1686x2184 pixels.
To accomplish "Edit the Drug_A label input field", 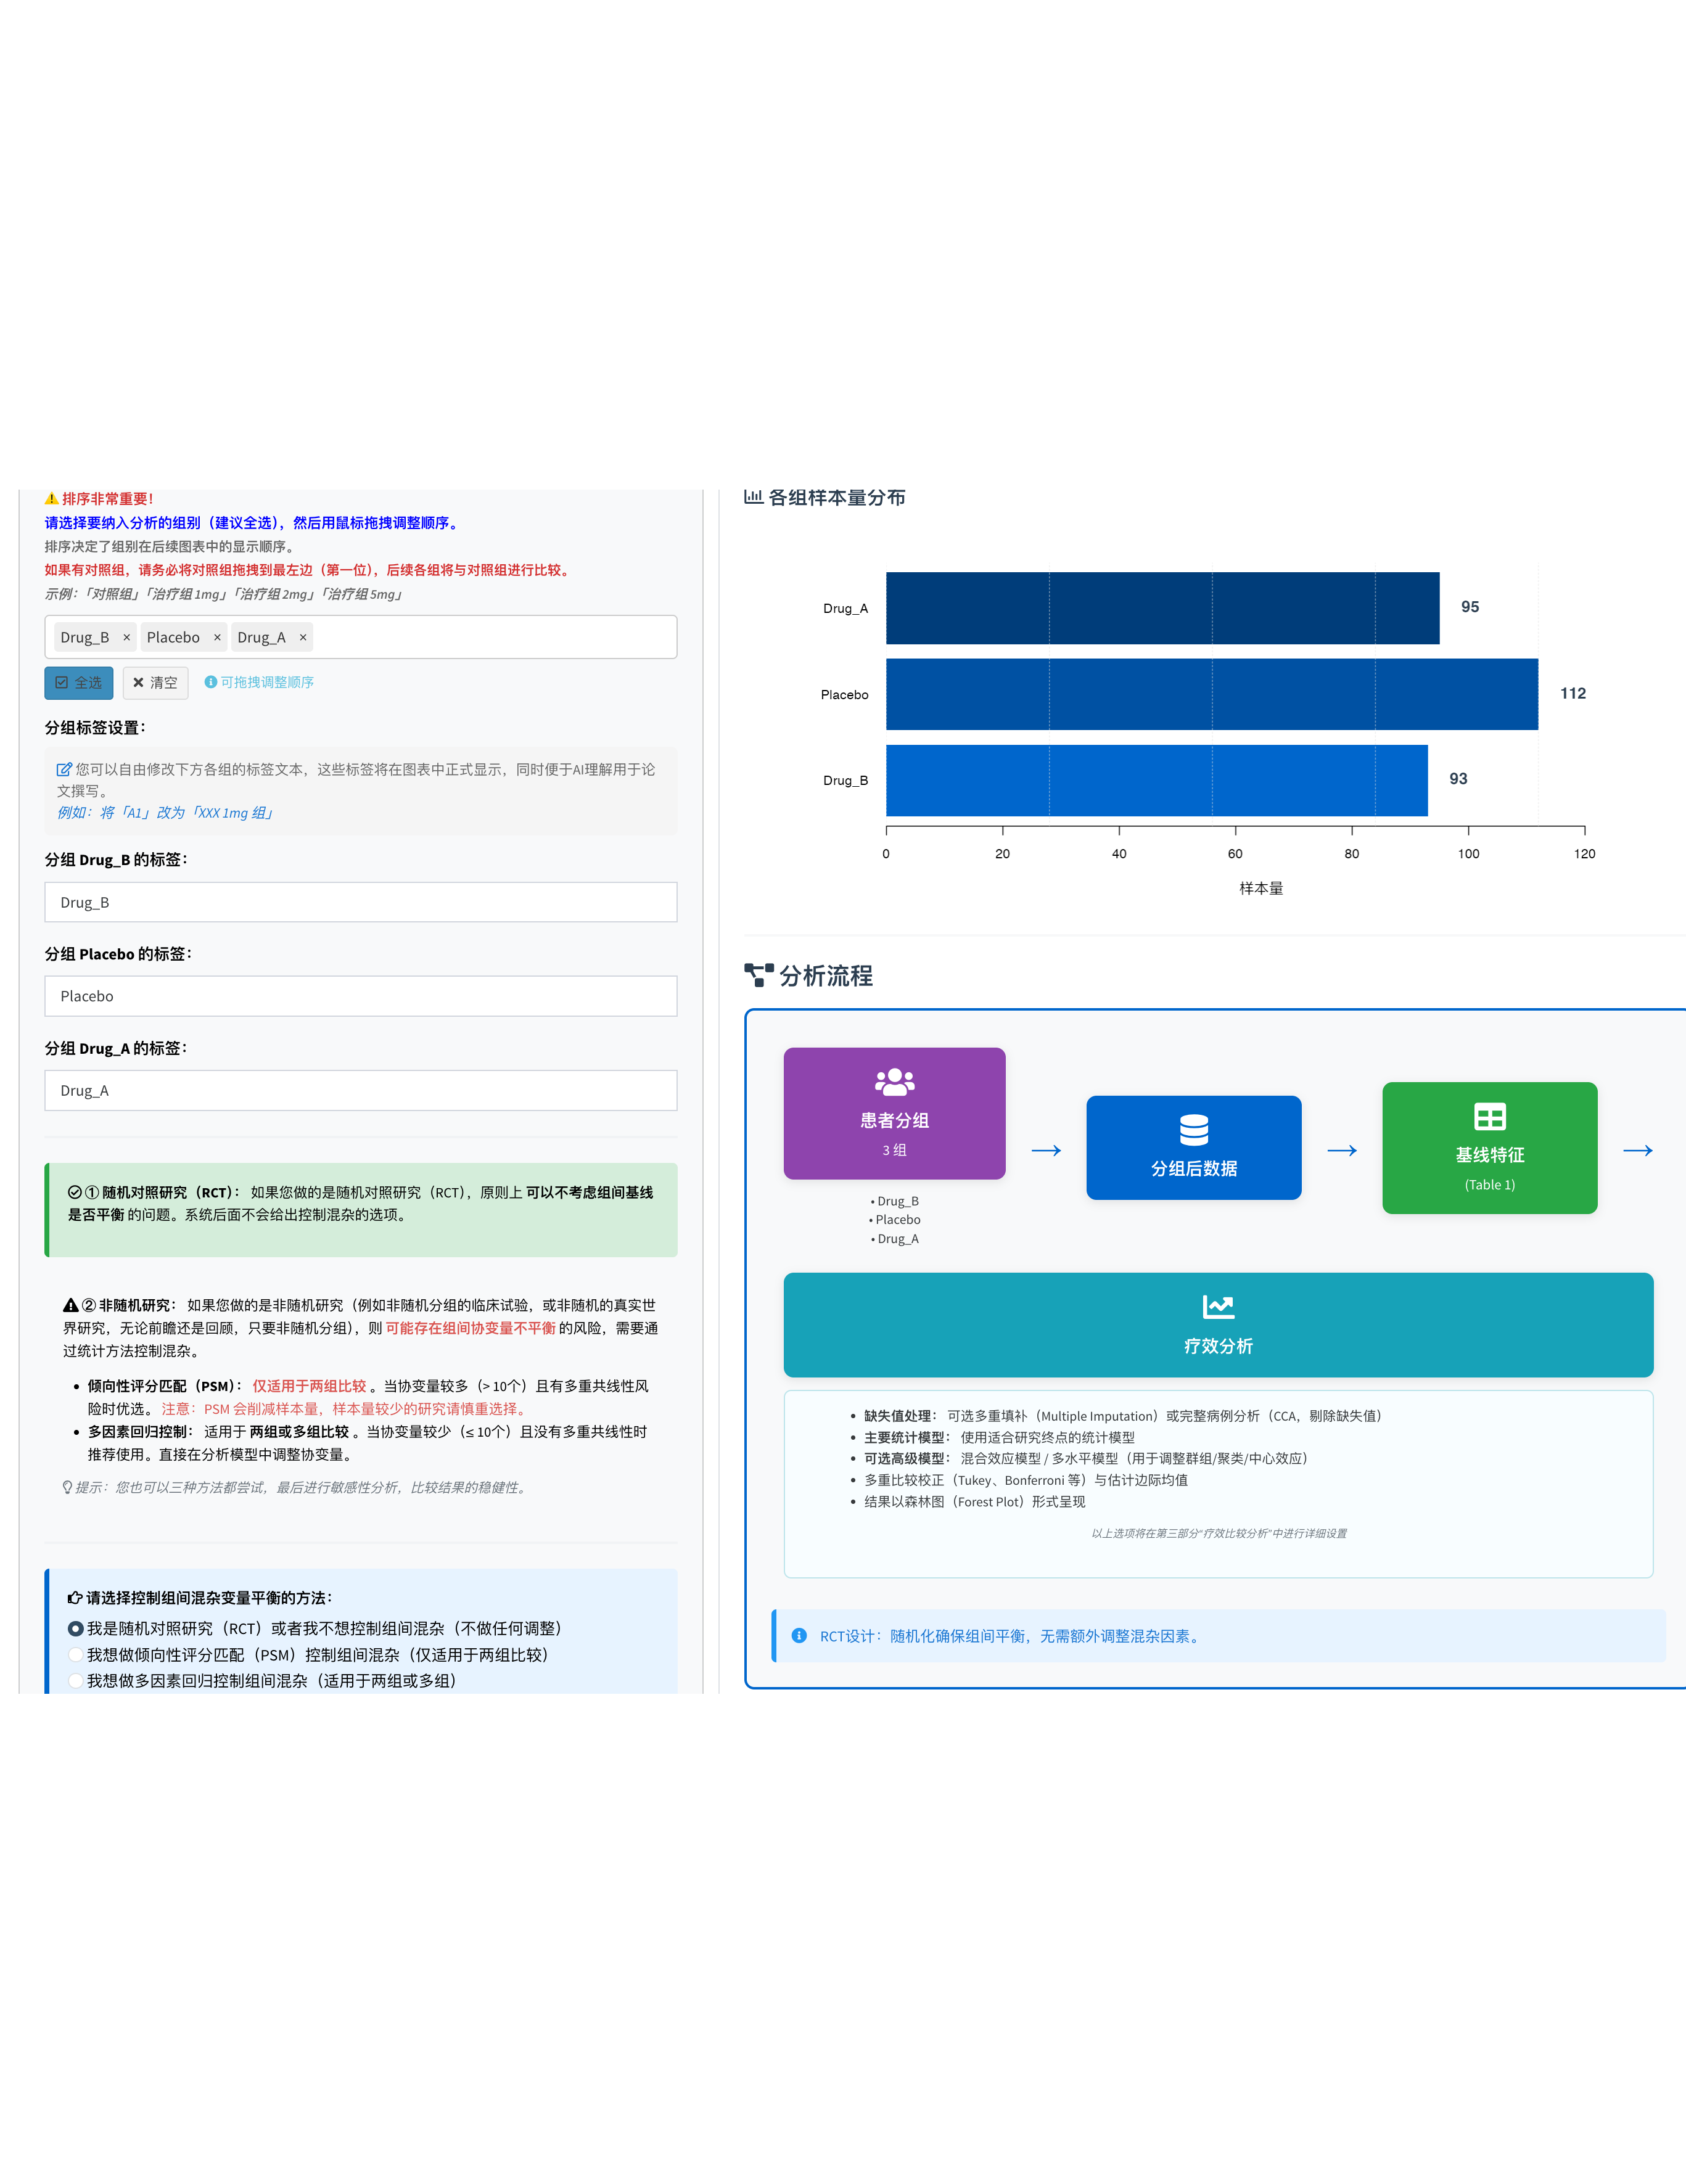I will coord(361,1091).
